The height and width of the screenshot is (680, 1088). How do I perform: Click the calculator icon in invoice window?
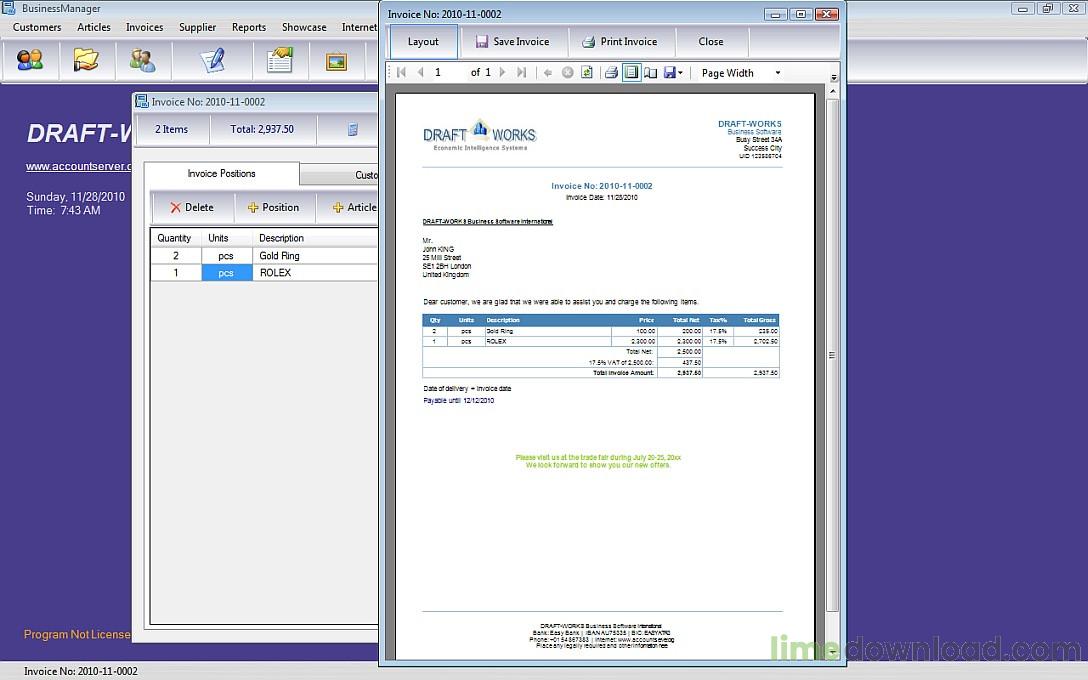(352, 129)
